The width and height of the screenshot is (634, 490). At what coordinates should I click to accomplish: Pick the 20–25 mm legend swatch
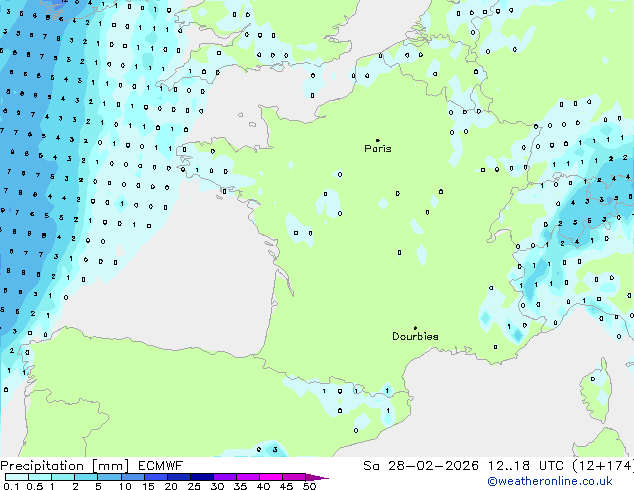click(x=178, y=477)
